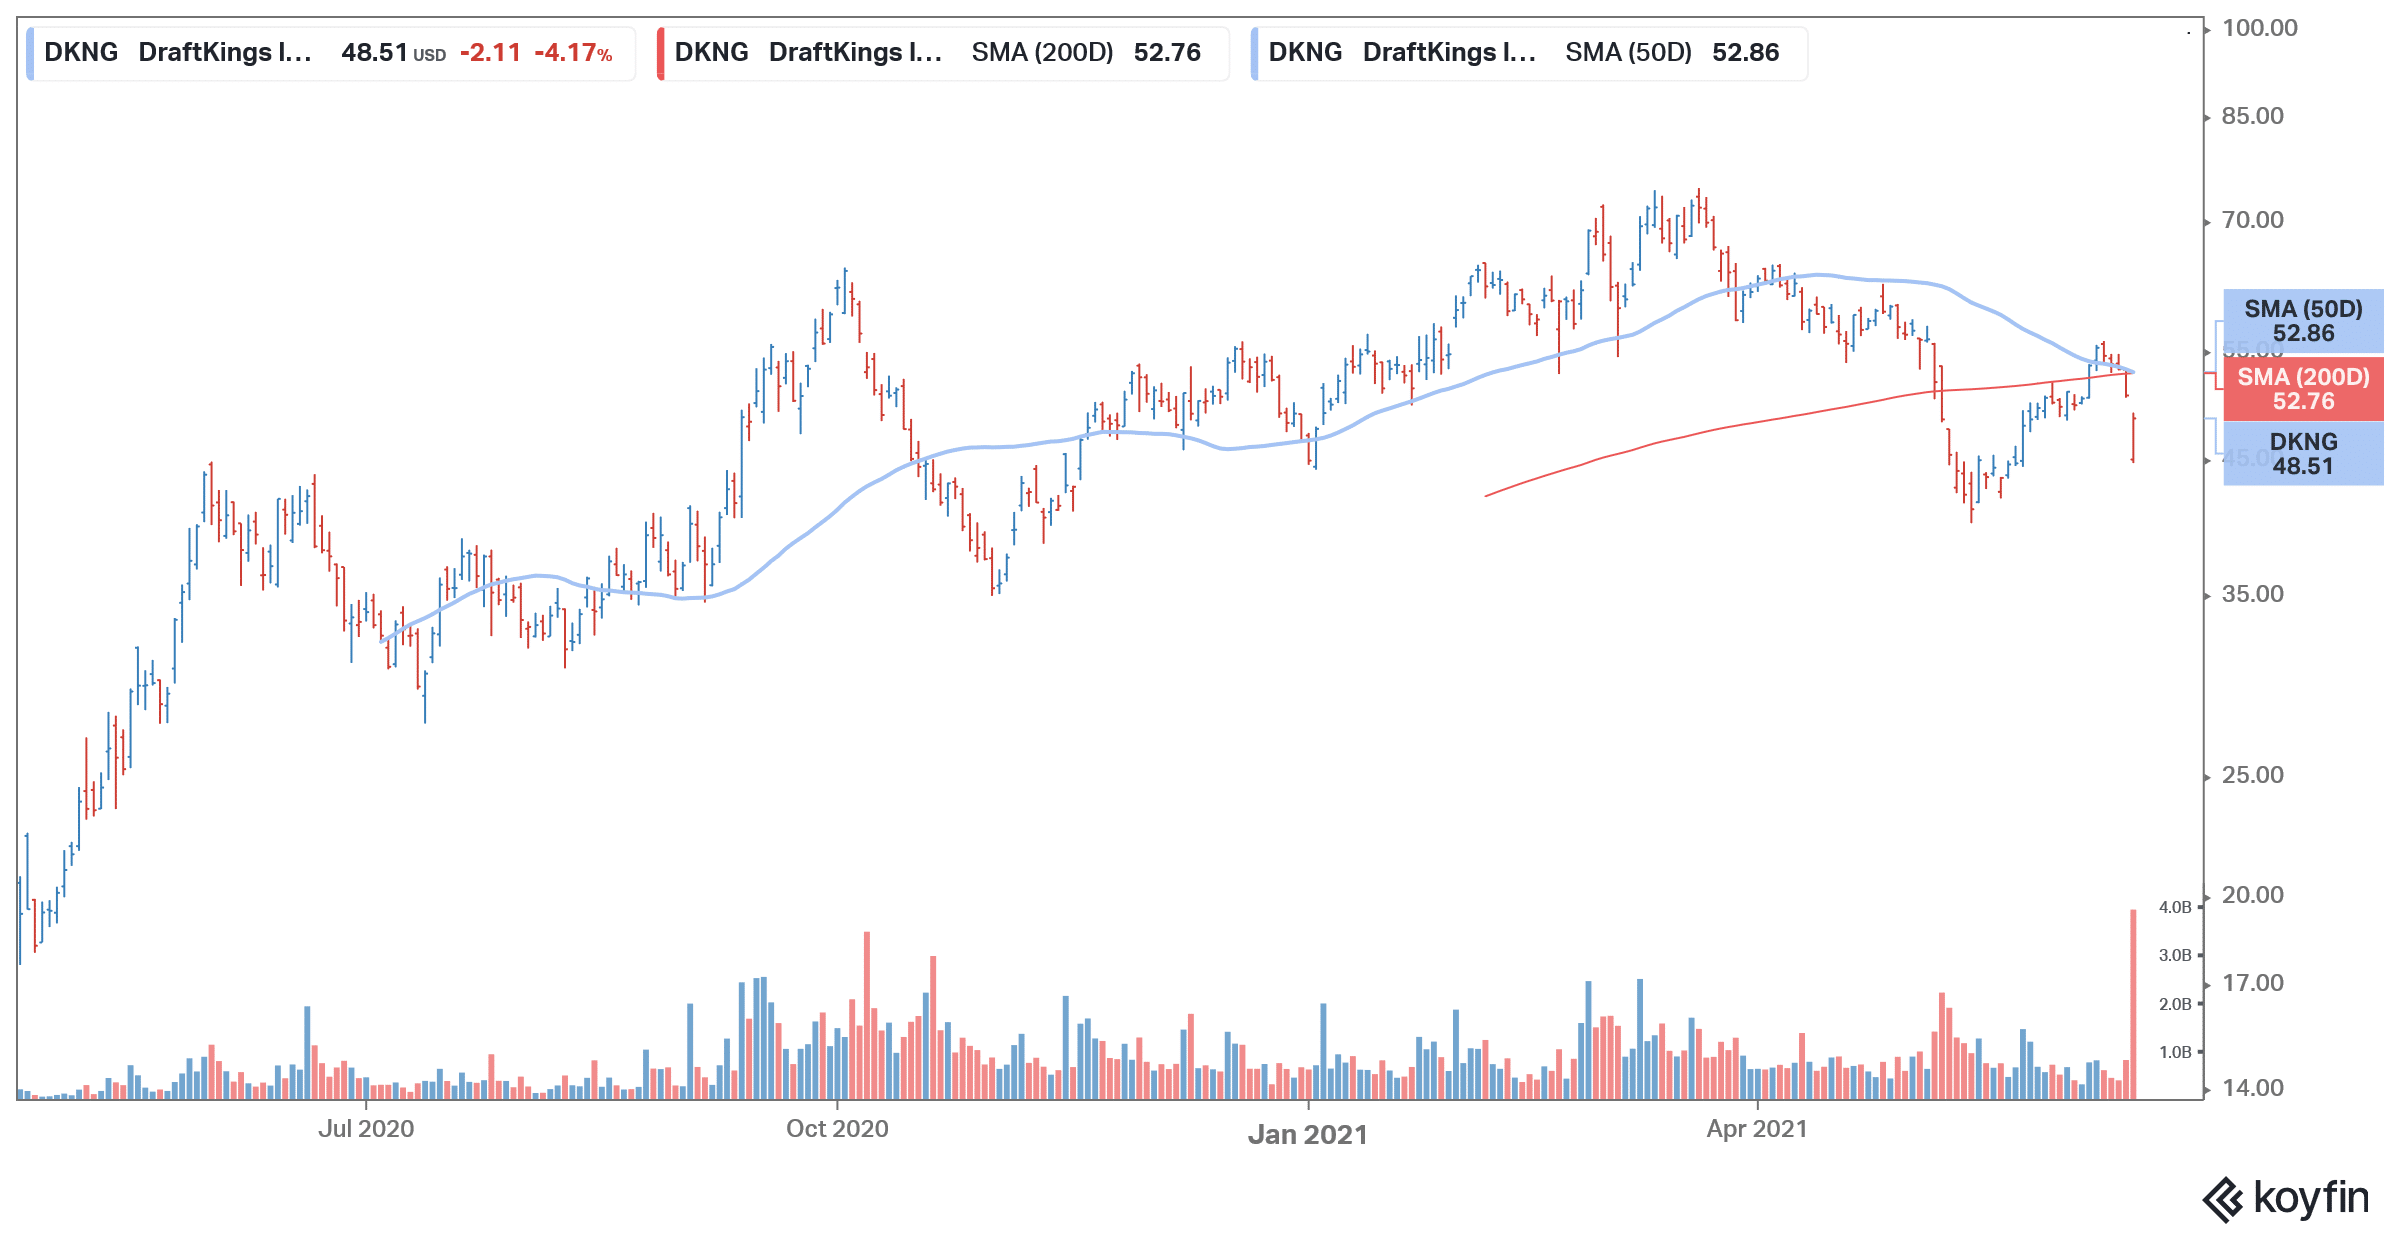
Task: Click the SMA (200D) 52.76 axis label
Action: tap(2303, 389)
